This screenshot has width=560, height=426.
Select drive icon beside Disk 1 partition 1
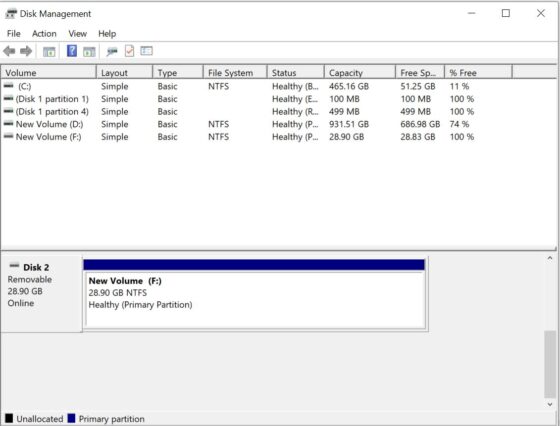(x=9, y=98)
